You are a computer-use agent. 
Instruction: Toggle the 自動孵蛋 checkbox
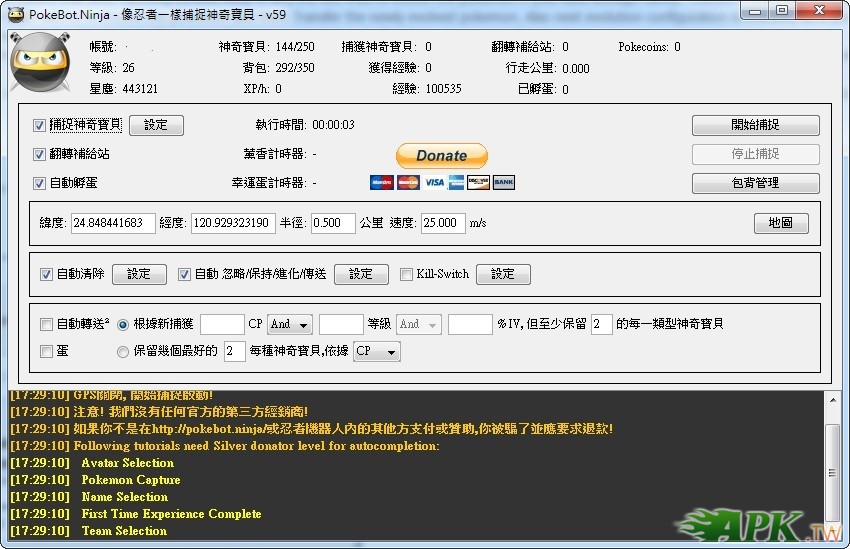(39, 183)
